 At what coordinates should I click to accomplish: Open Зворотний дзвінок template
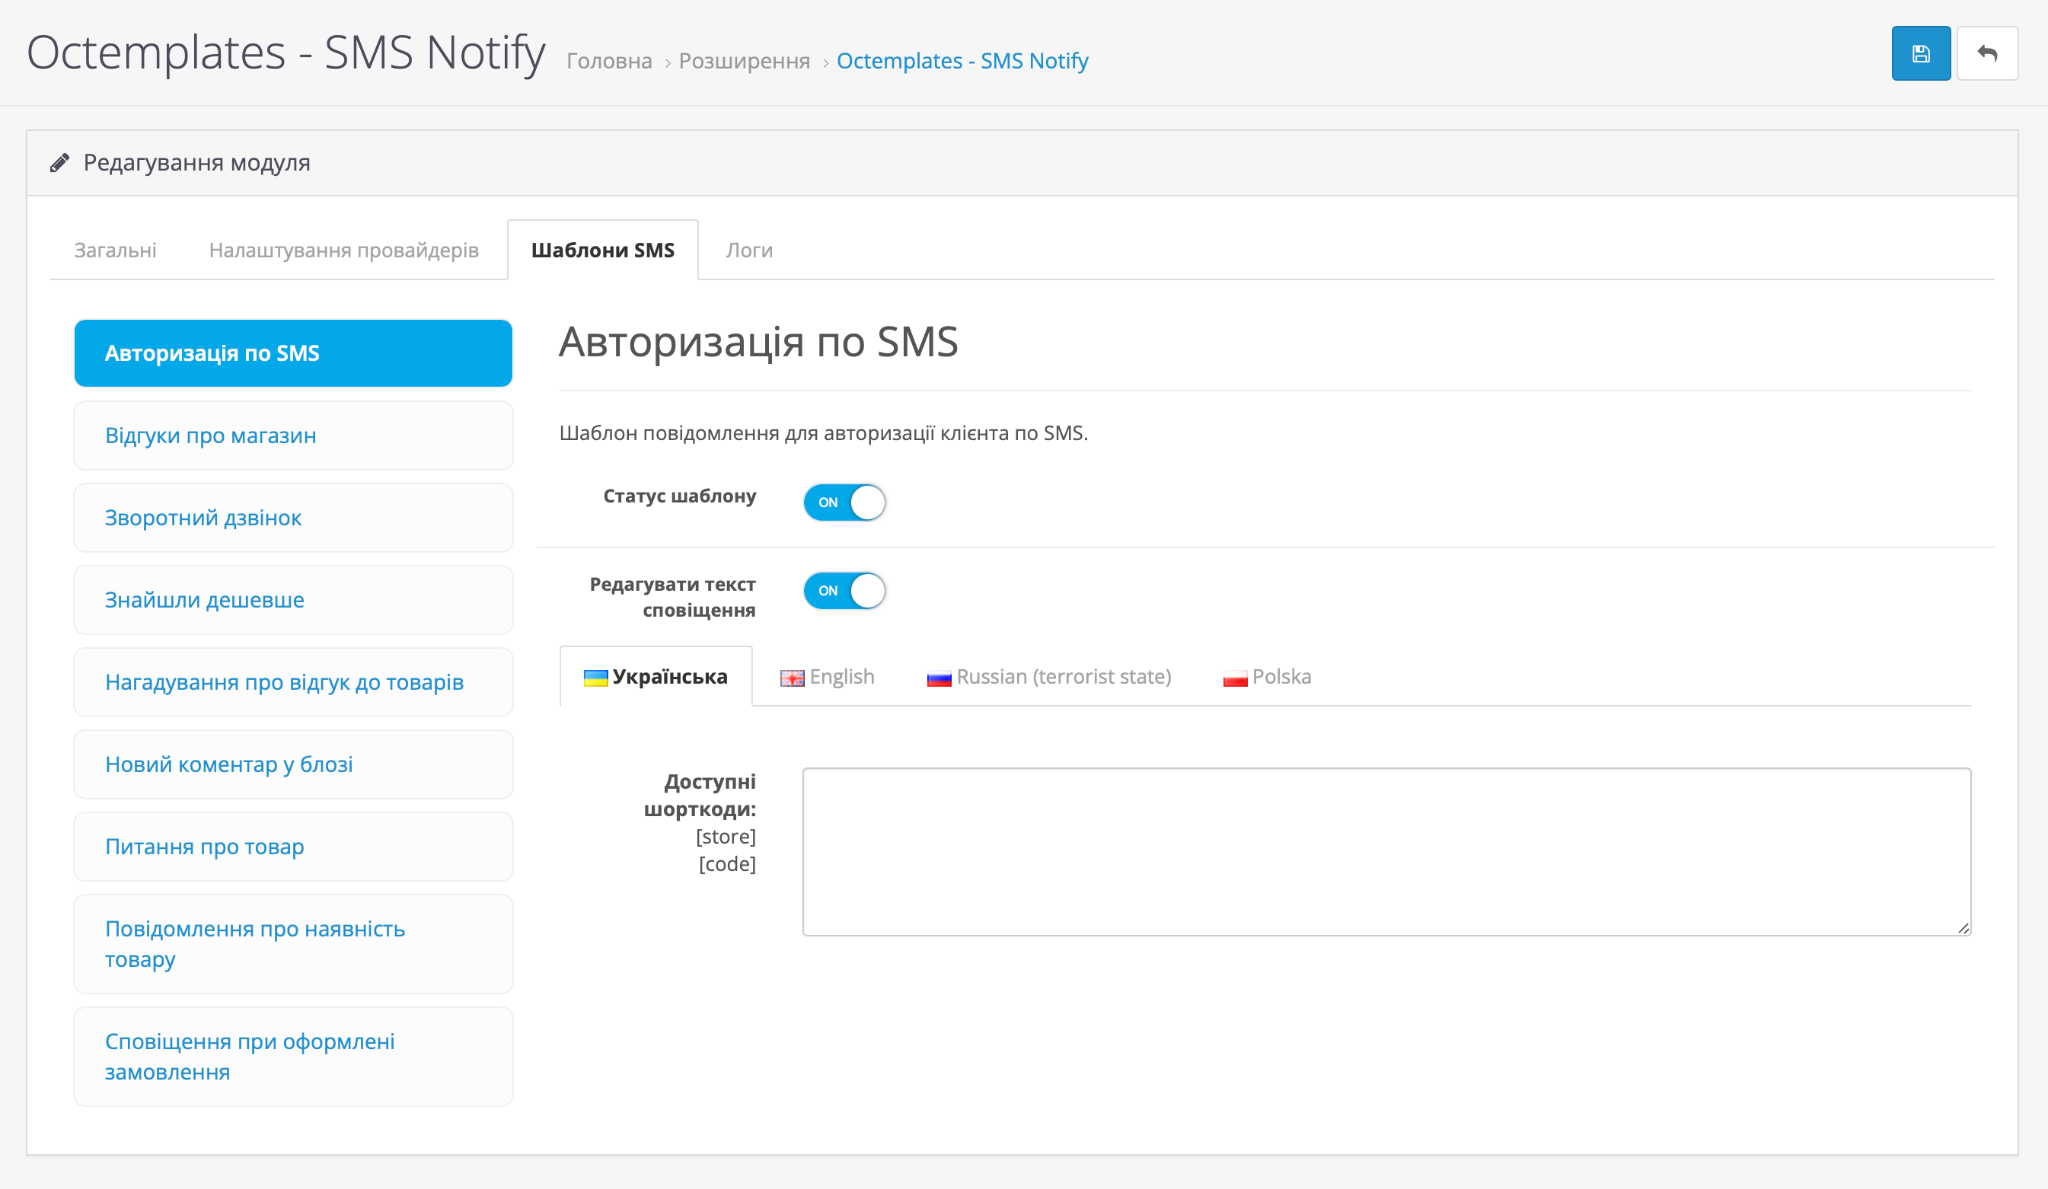293,518
